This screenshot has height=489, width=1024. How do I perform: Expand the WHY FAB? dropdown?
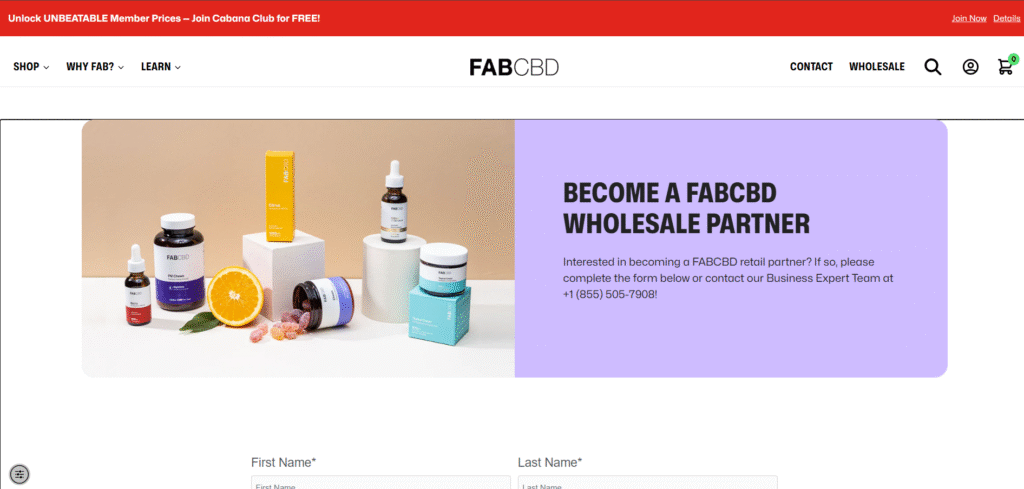pyautogui.click(x=95, y=67)
